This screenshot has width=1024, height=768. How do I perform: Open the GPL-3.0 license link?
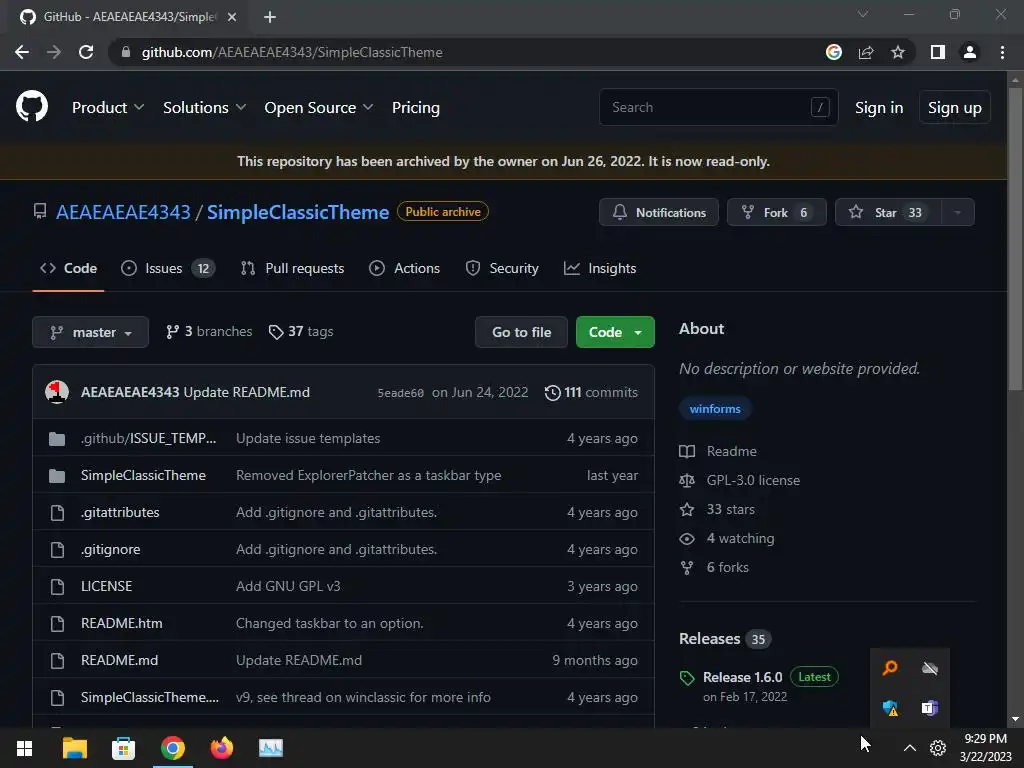(753, 481)
